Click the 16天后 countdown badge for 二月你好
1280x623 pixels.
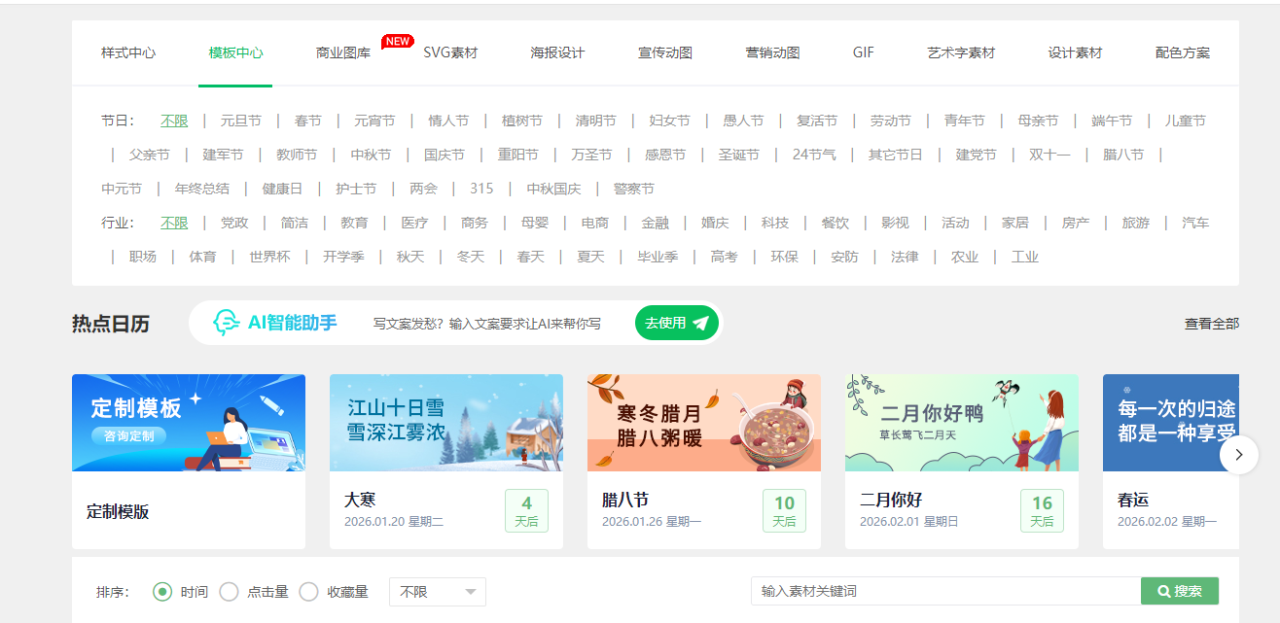click(1042, 510)
